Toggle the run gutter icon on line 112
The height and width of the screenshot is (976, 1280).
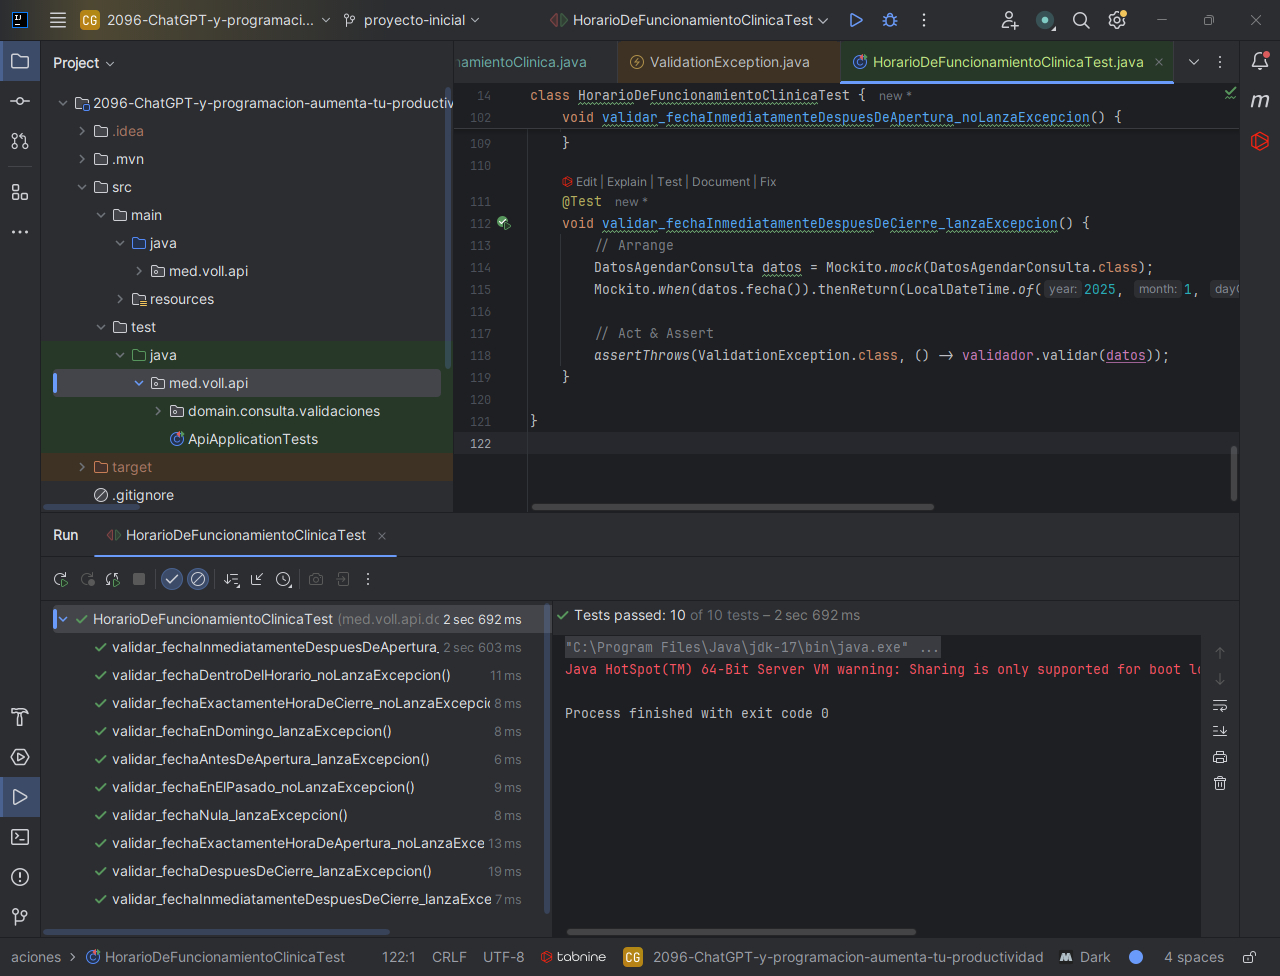[x=503, y=223]
